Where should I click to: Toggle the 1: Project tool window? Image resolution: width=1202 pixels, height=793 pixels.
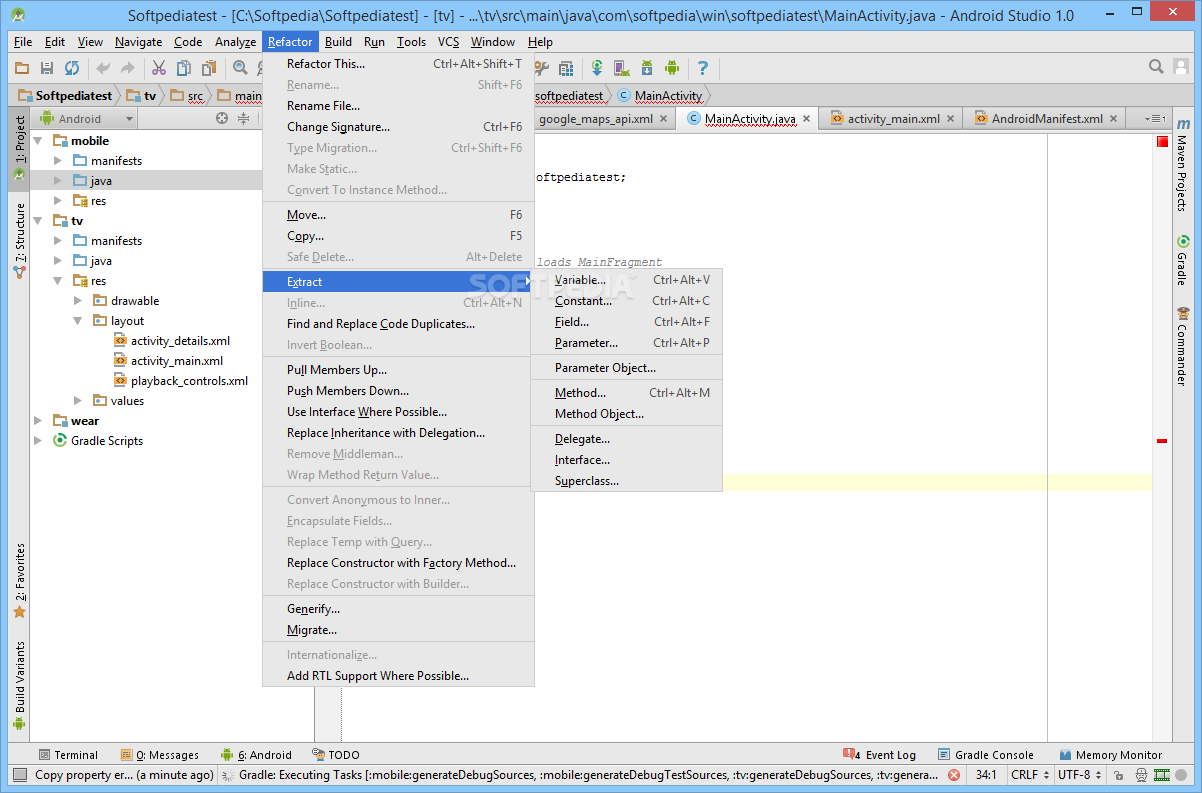[19, 147]
